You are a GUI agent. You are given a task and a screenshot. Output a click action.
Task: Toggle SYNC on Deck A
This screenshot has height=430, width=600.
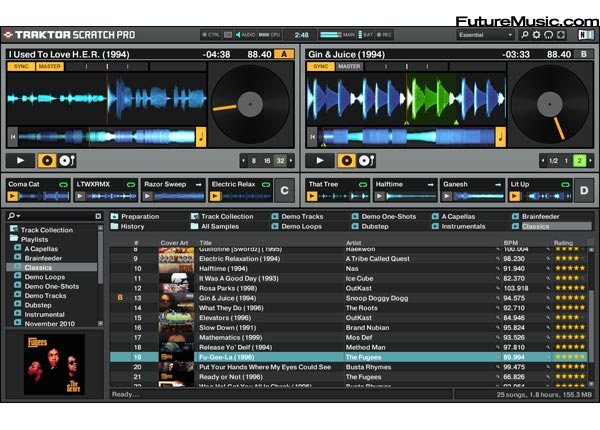click(x=21, y=67)
